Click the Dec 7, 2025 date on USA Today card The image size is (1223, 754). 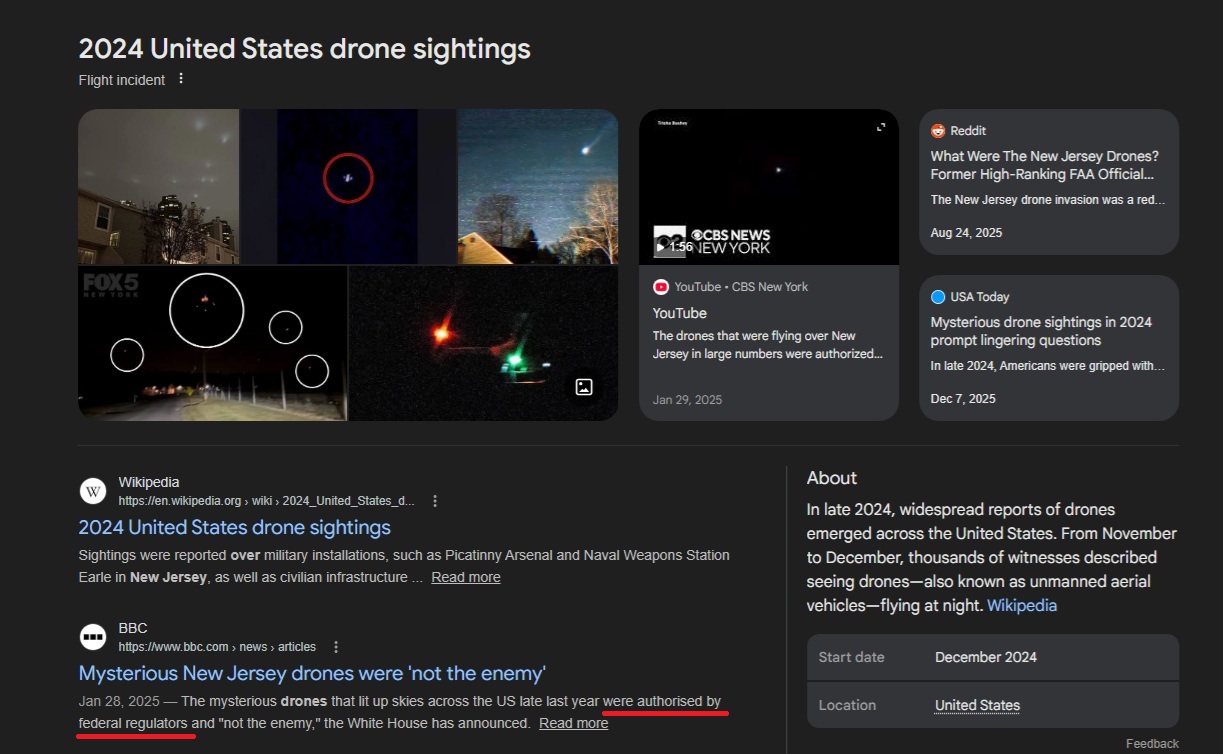[x=963, y=399]
